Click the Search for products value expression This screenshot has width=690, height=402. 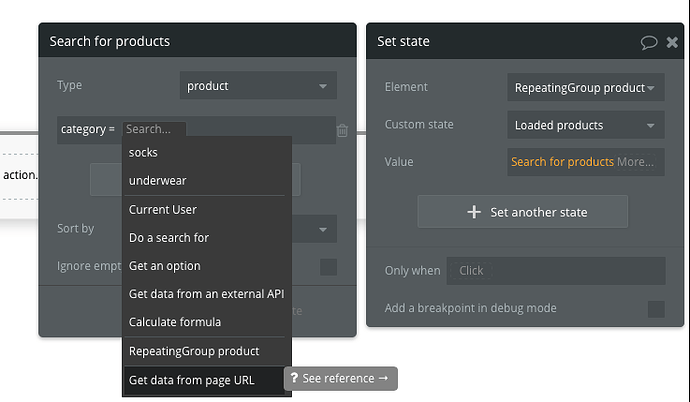562,162
